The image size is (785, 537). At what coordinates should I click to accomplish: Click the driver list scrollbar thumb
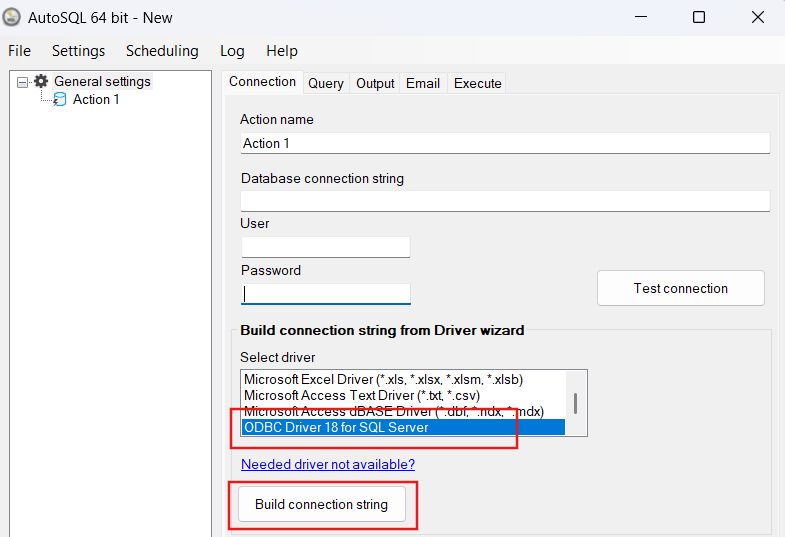coord(576,403)
